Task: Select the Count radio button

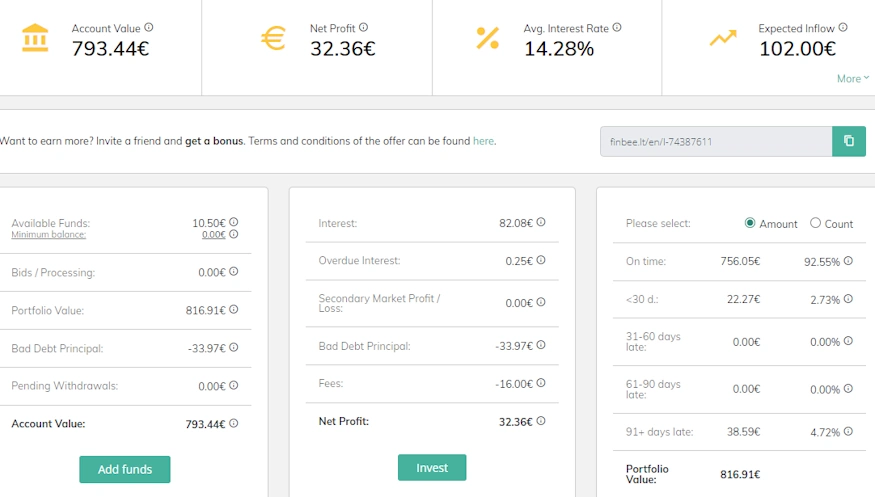Action: pos(815,223)
